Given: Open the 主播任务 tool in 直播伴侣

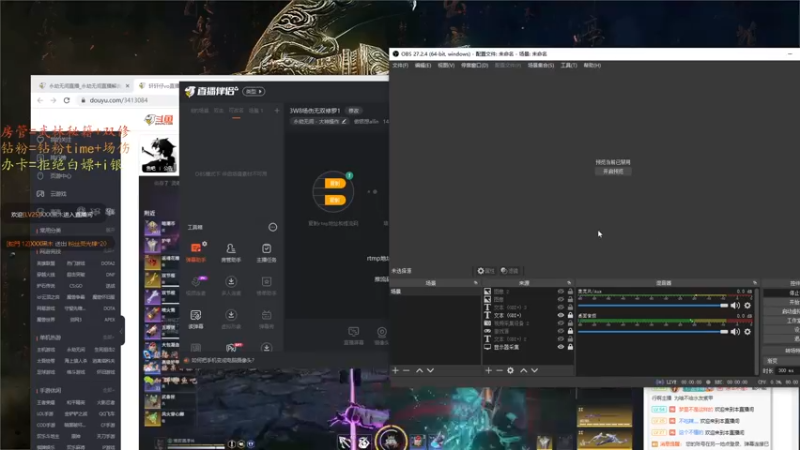Looking at the screenshot, I should pos(266,252).
